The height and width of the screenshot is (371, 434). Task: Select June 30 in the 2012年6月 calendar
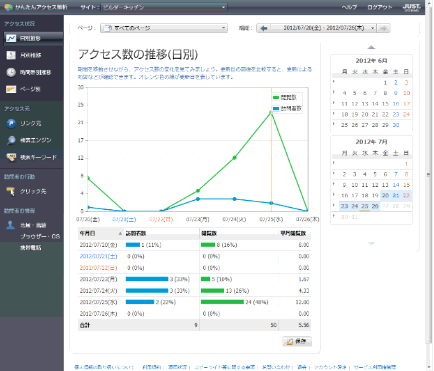396,125
